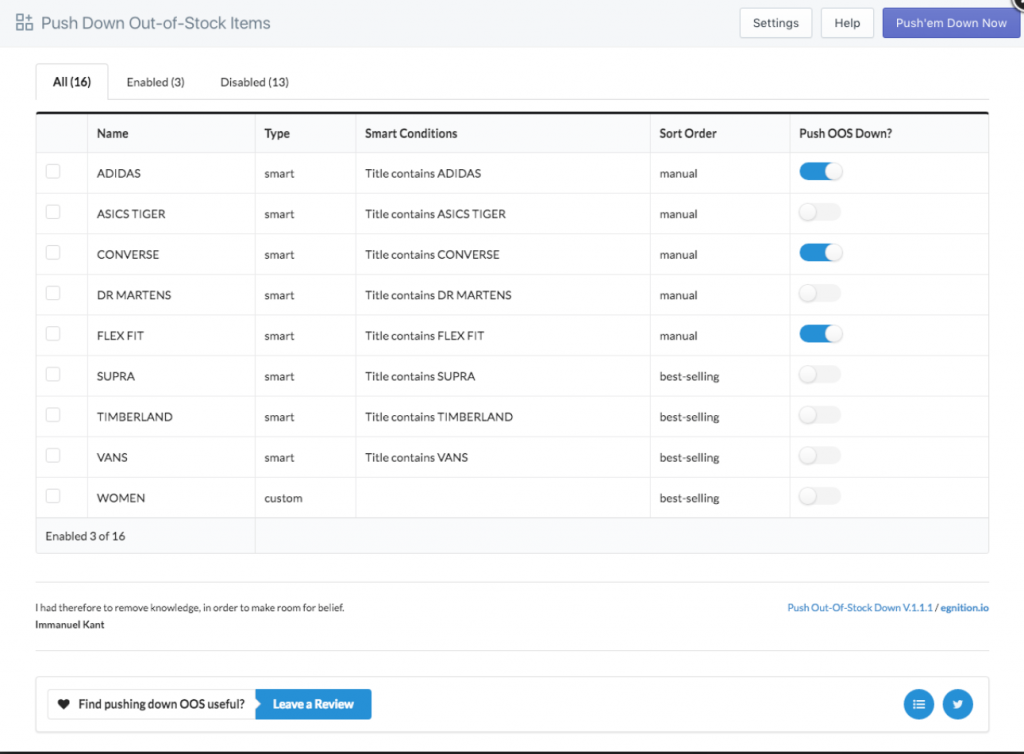Select the ASICS TIGER row checkbox
This screenshot has width=1024, height=754.
53,212
